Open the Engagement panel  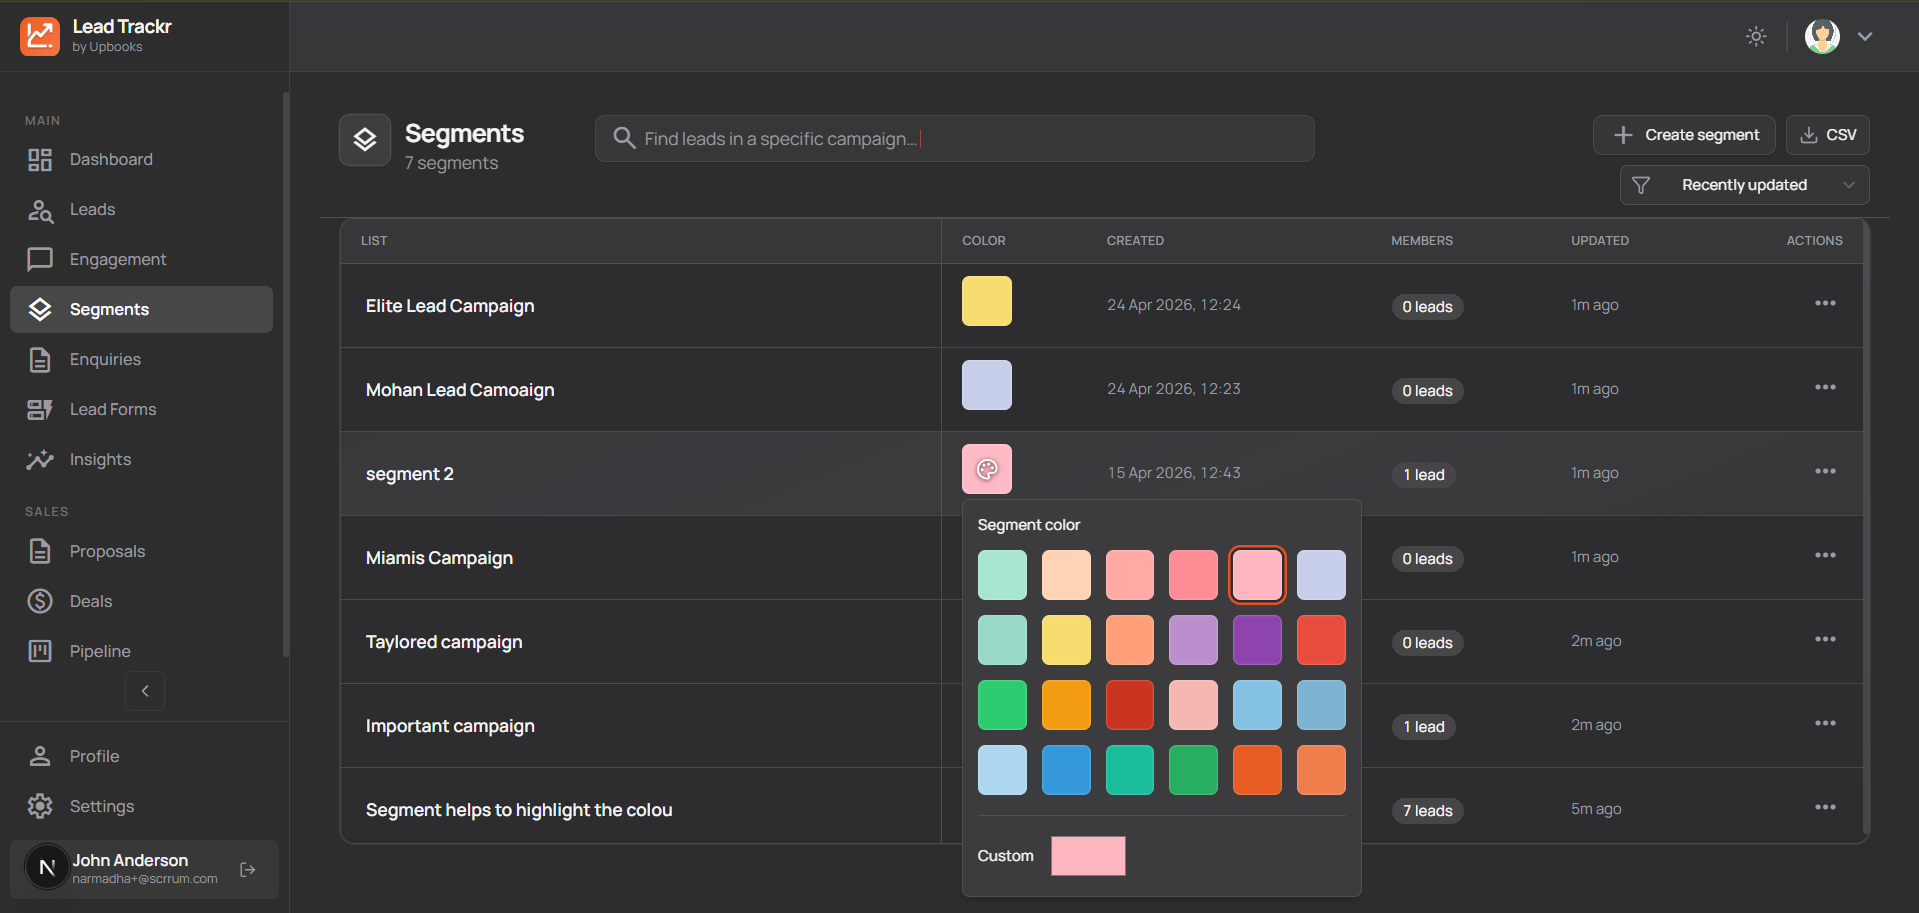pyautogui.click(x=117, y=259)
